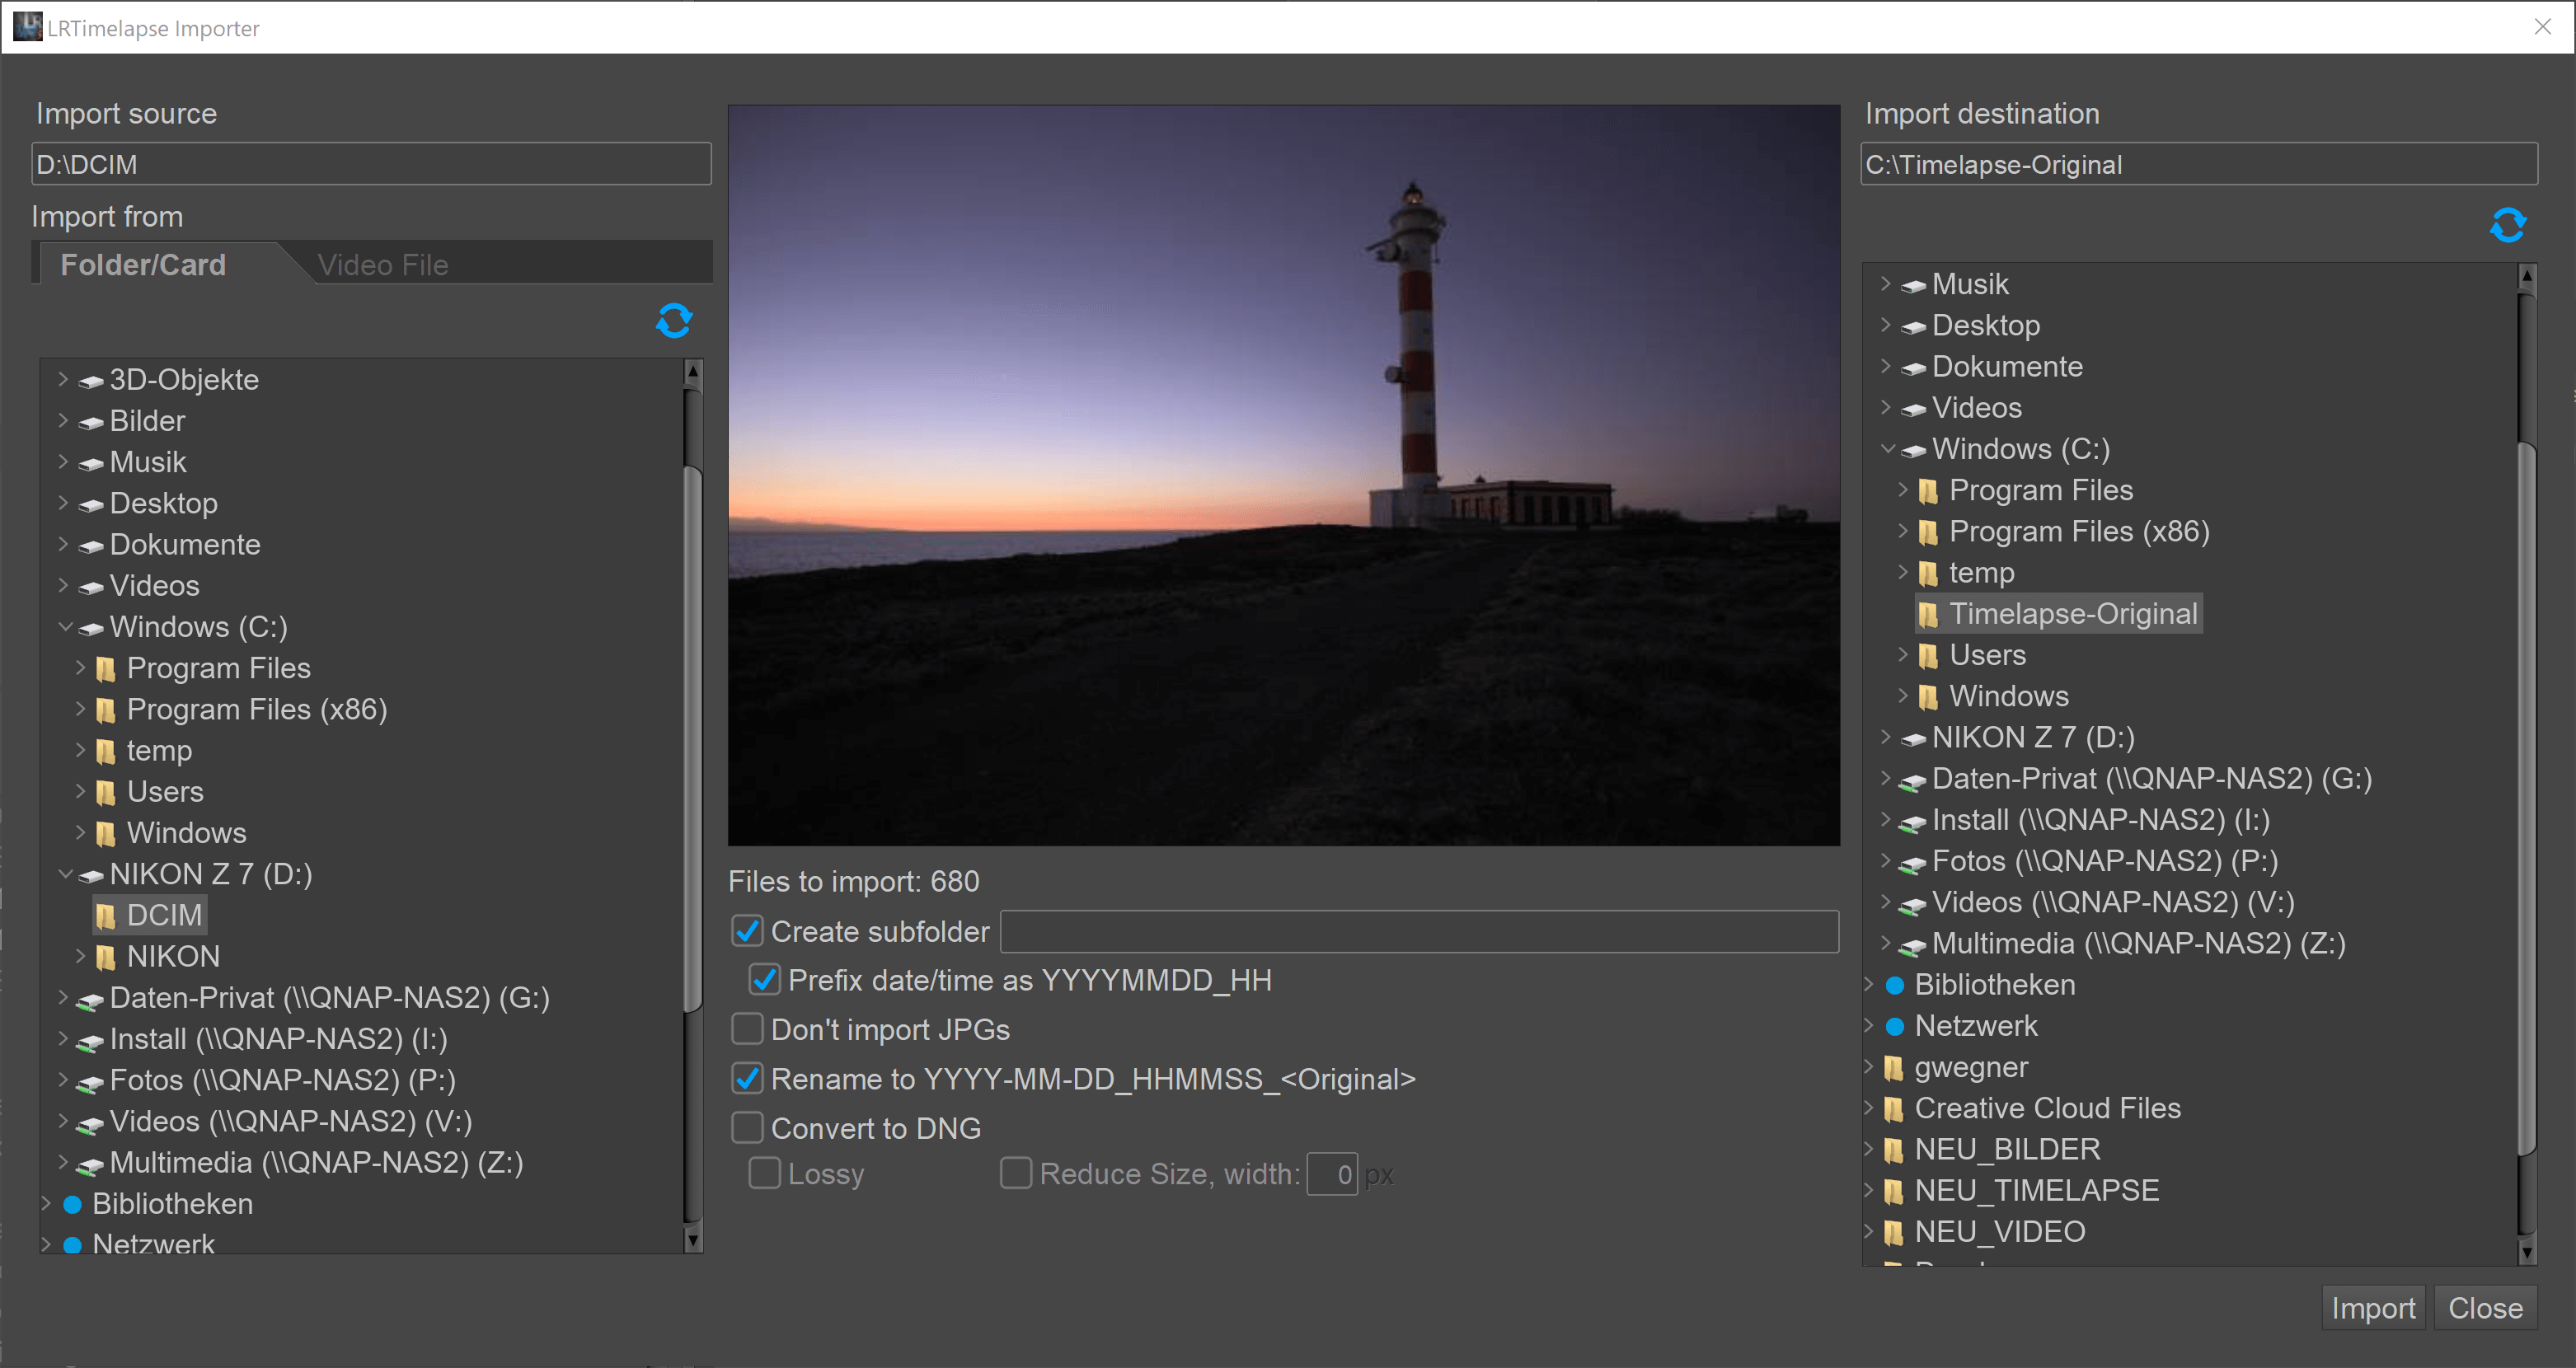Screen dimensions: 2576x1368
Task: Click inside the Create subfolder name field
Action: 1420,931
